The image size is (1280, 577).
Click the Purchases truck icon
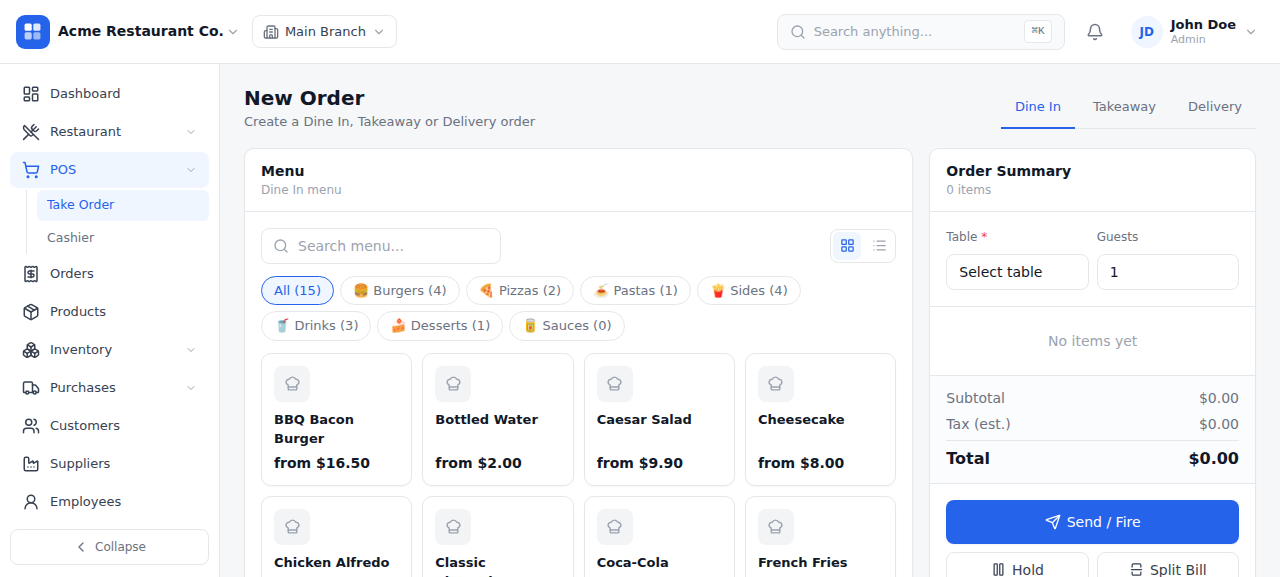pos(31,388)
